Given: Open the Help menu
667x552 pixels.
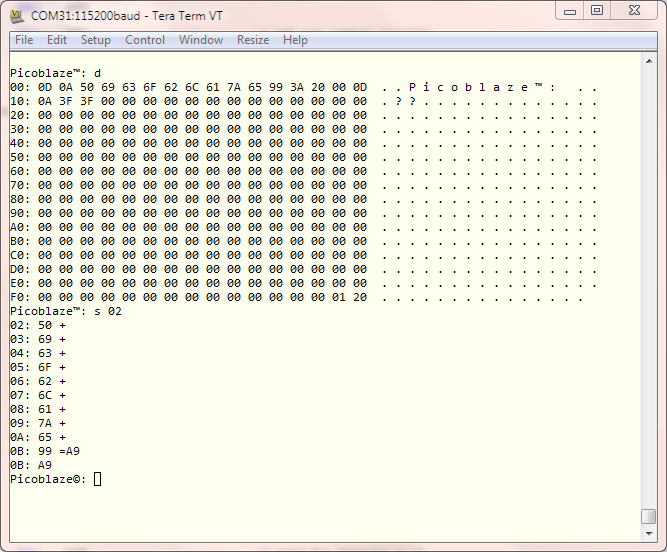Looking at the screenshot, I should coord(295,40).
